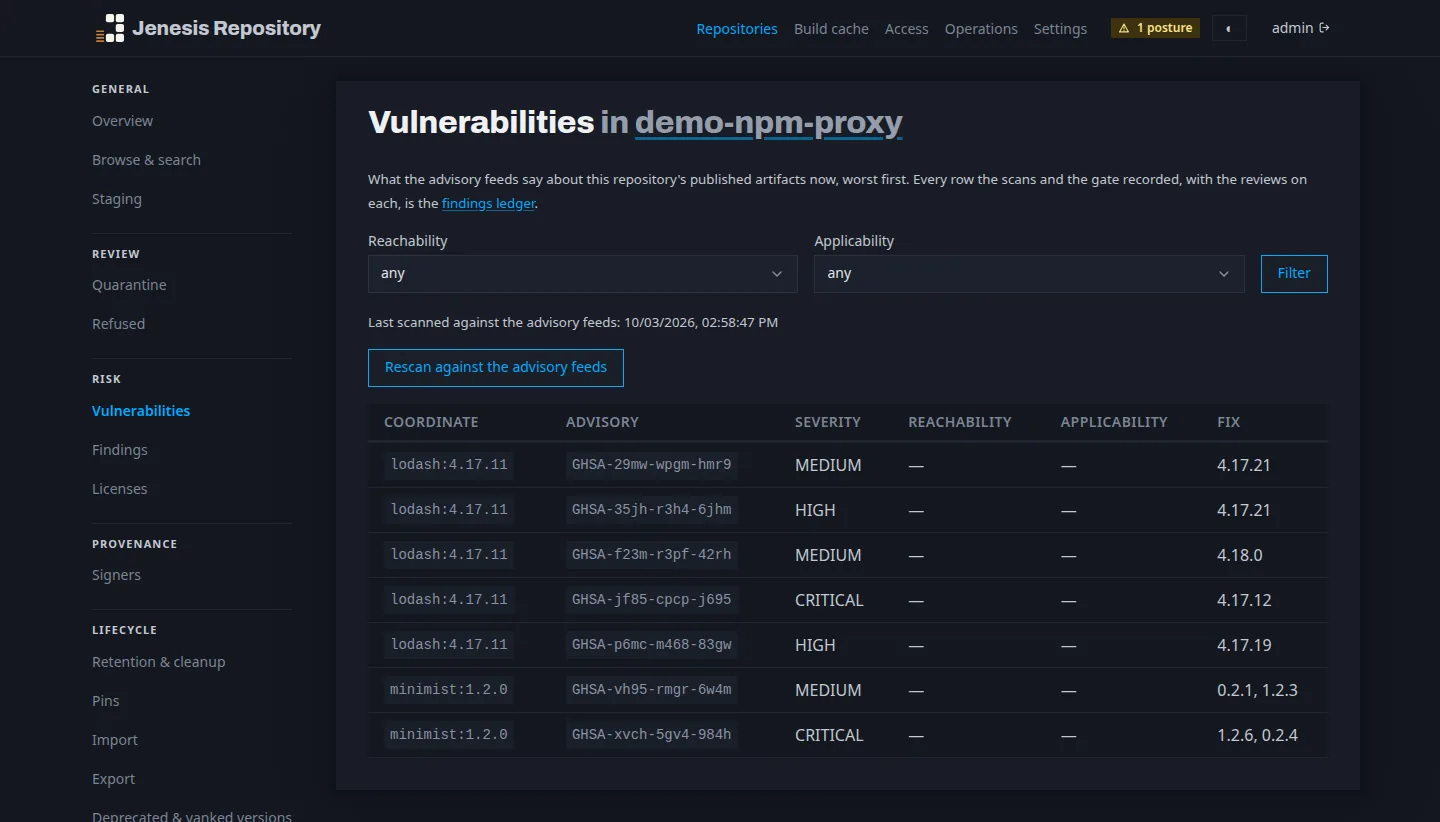Open the Refused review page
Viewport: 1440px width, 822px height.
click(x=118, y=324)
